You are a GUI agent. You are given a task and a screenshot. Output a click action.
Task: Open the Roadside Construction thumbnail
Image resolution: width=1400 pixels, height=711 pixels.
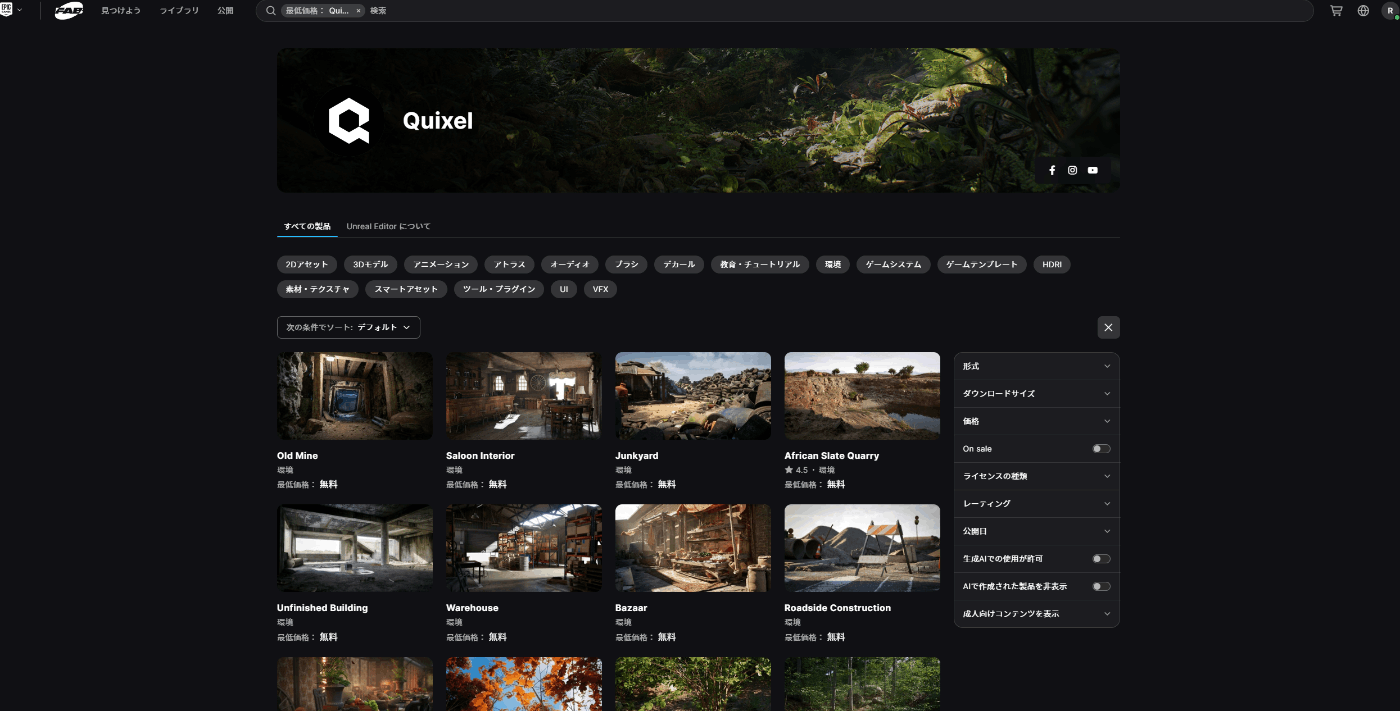point(862,548)
